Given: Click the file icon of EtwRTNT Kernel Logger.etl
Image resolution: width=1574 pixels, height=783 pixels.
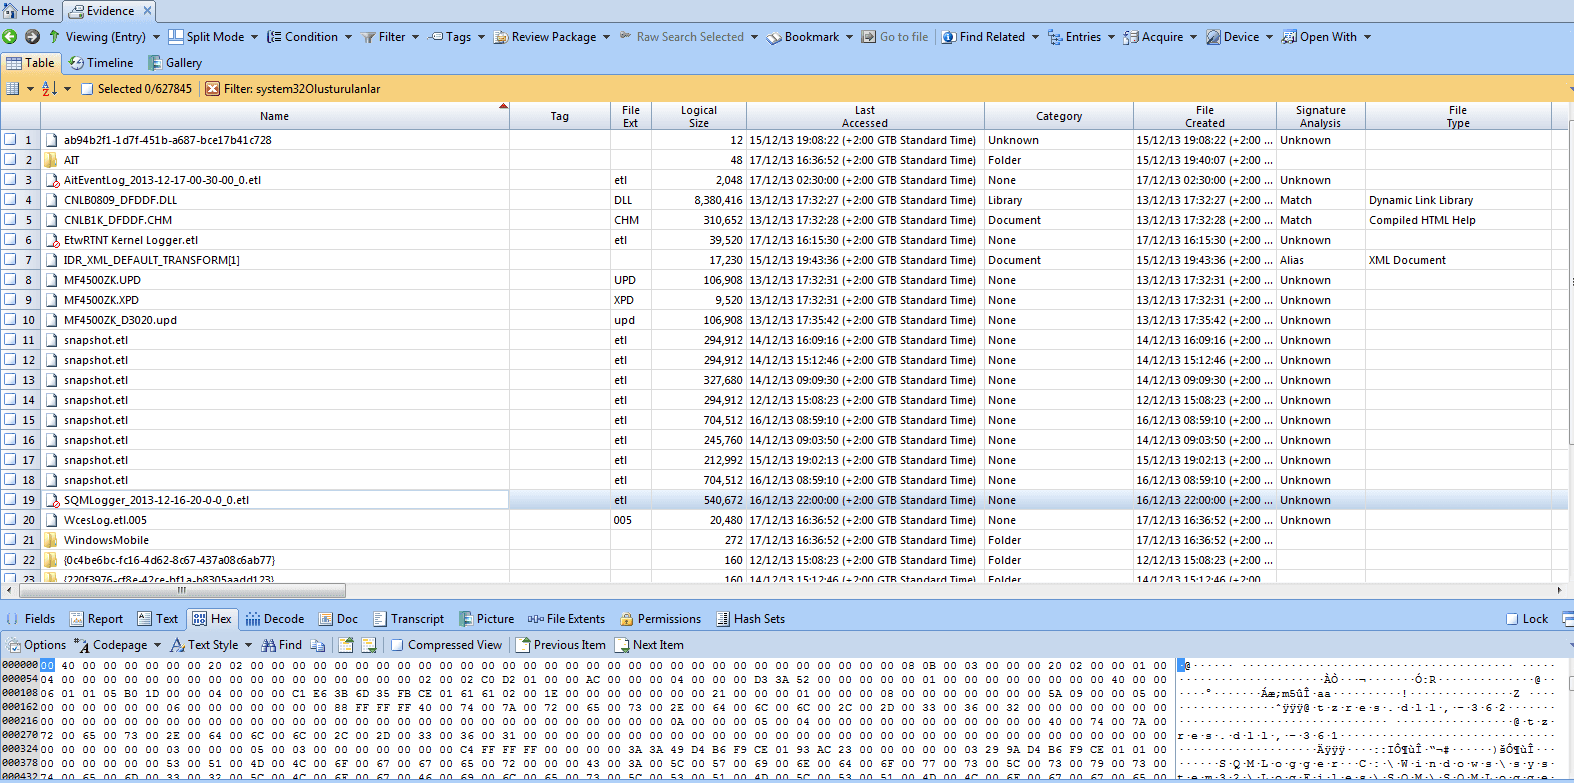Looking at the screenshot, I should click(52, 240).
